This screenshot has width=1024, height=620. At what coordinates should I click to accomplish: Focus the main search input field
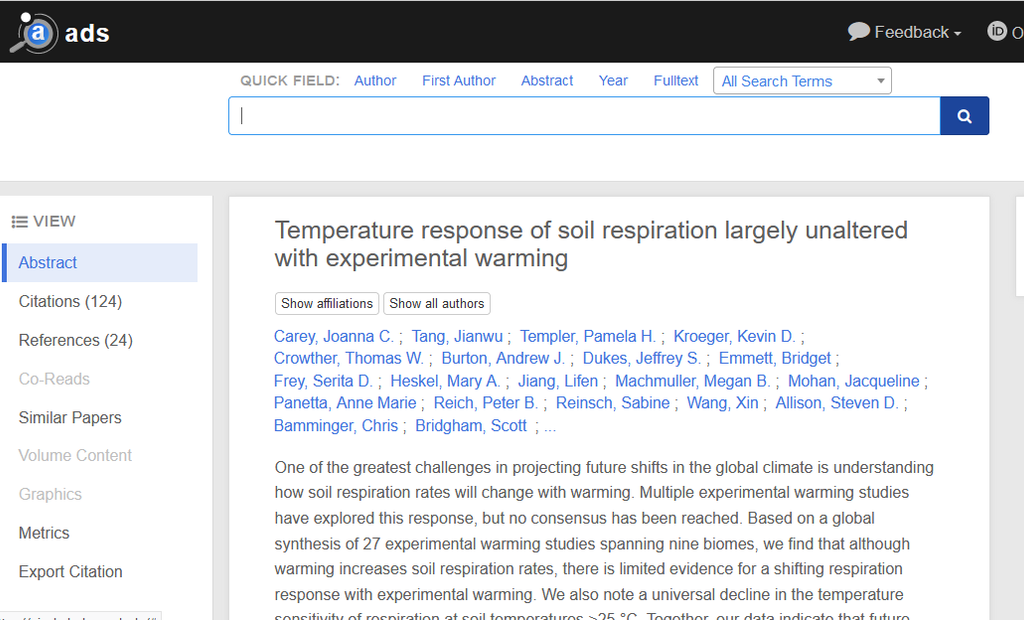click(584, 116)
